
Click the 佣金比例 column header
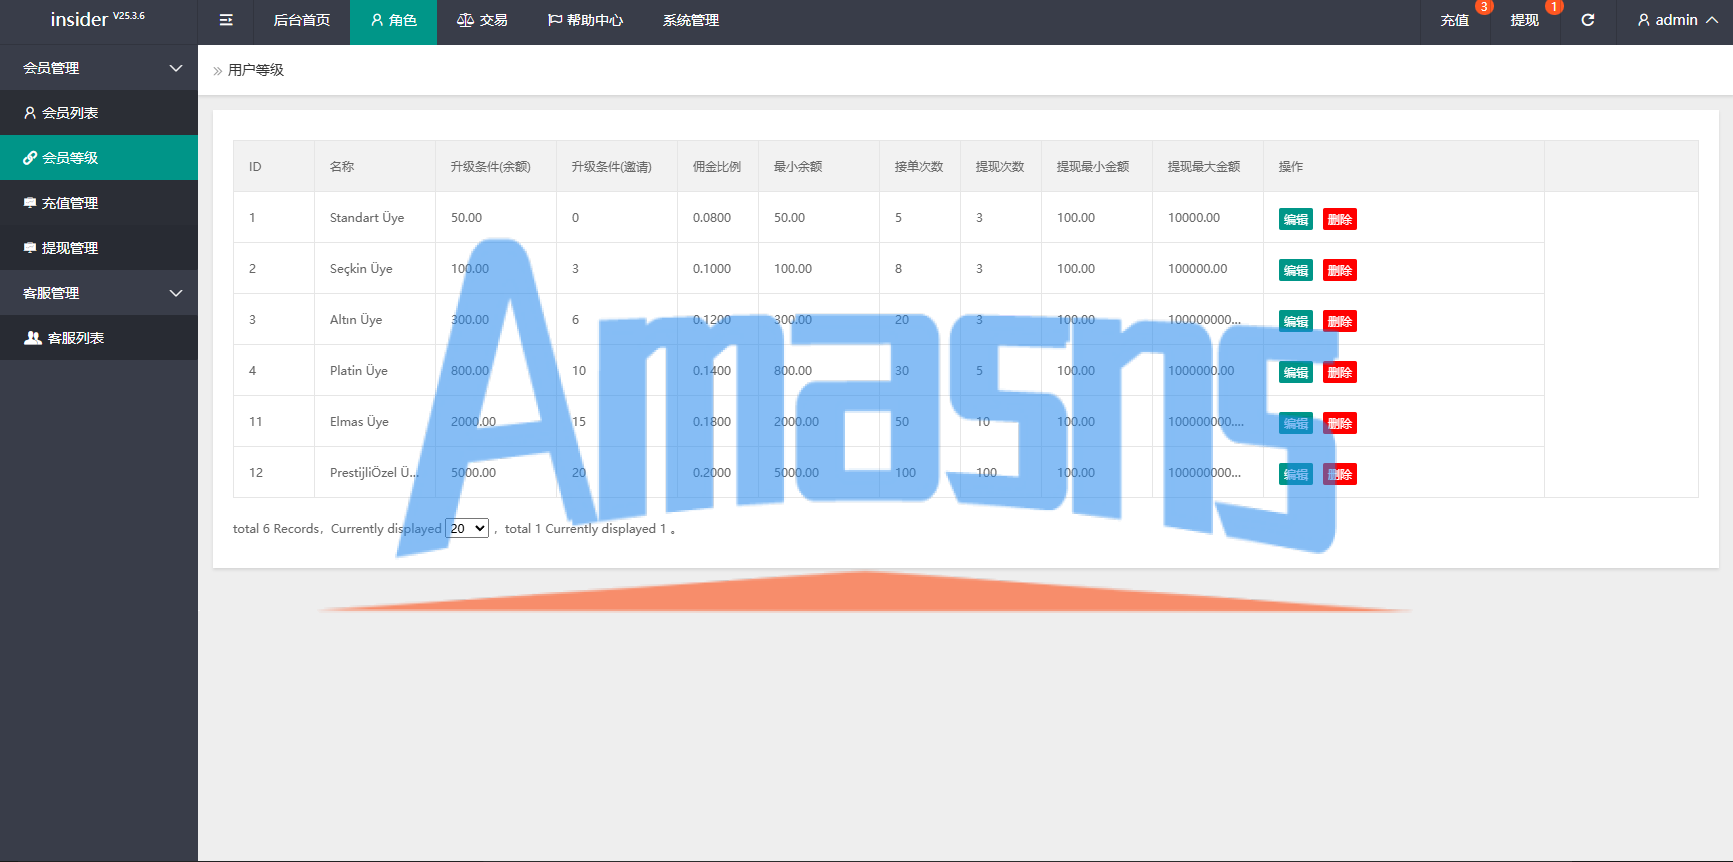(x=717, y=166)
